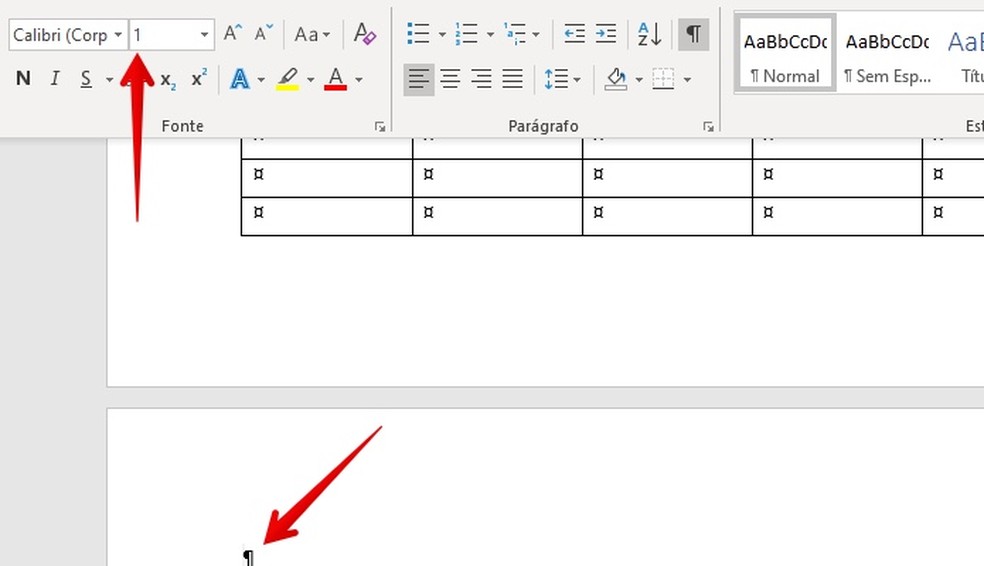Insert bulleted list

click(418, 34)
